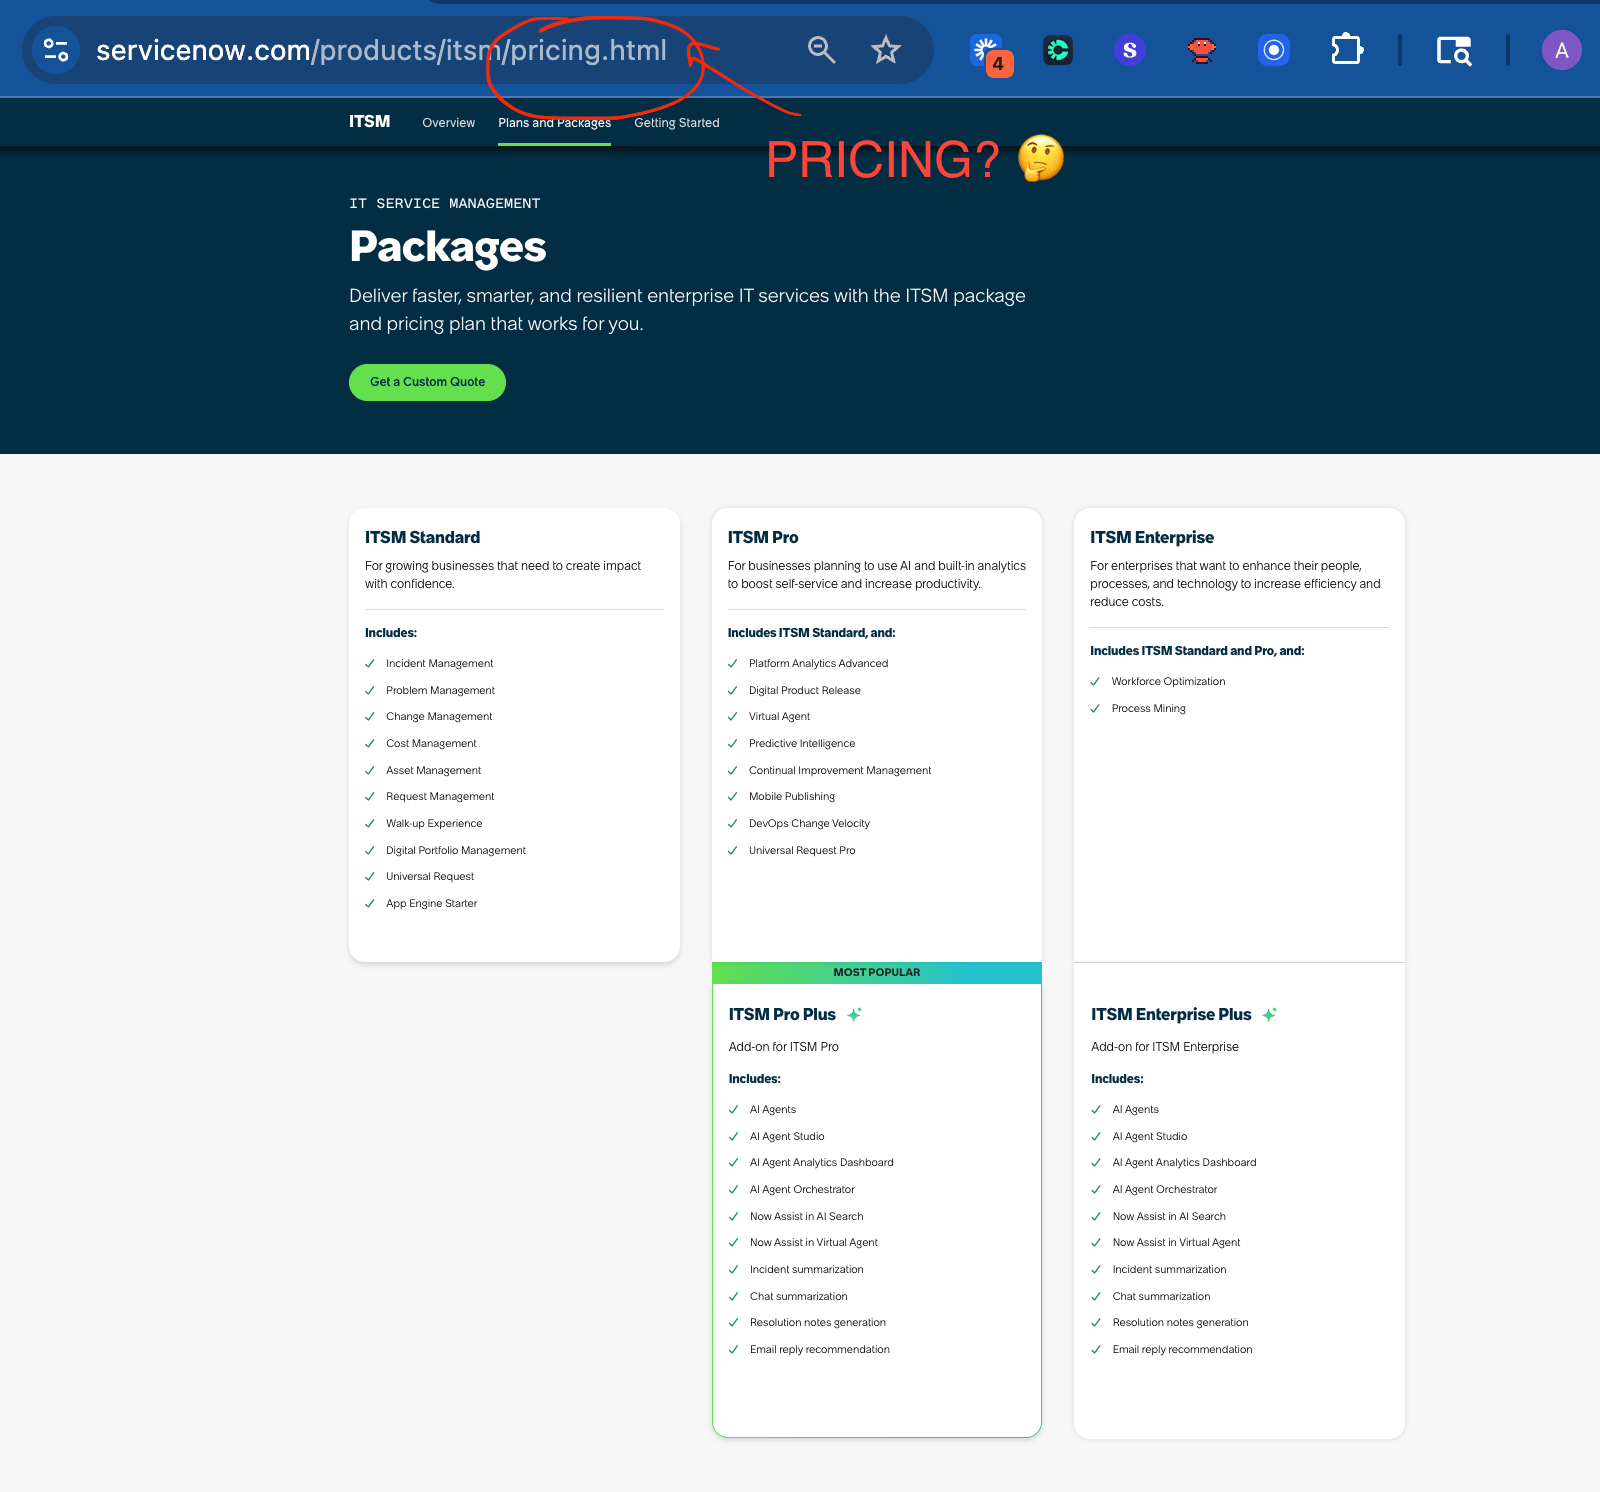Toggle the bookmark star for this page

point(886,49)
